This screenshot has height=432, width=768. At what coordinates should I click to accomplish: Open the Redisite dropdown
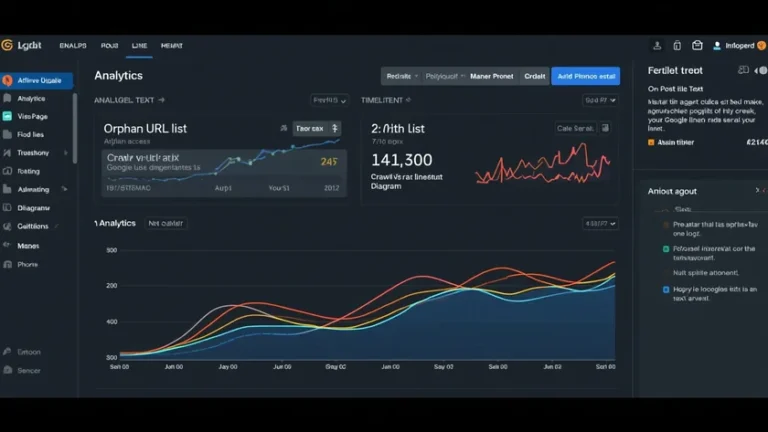point(402,76)
